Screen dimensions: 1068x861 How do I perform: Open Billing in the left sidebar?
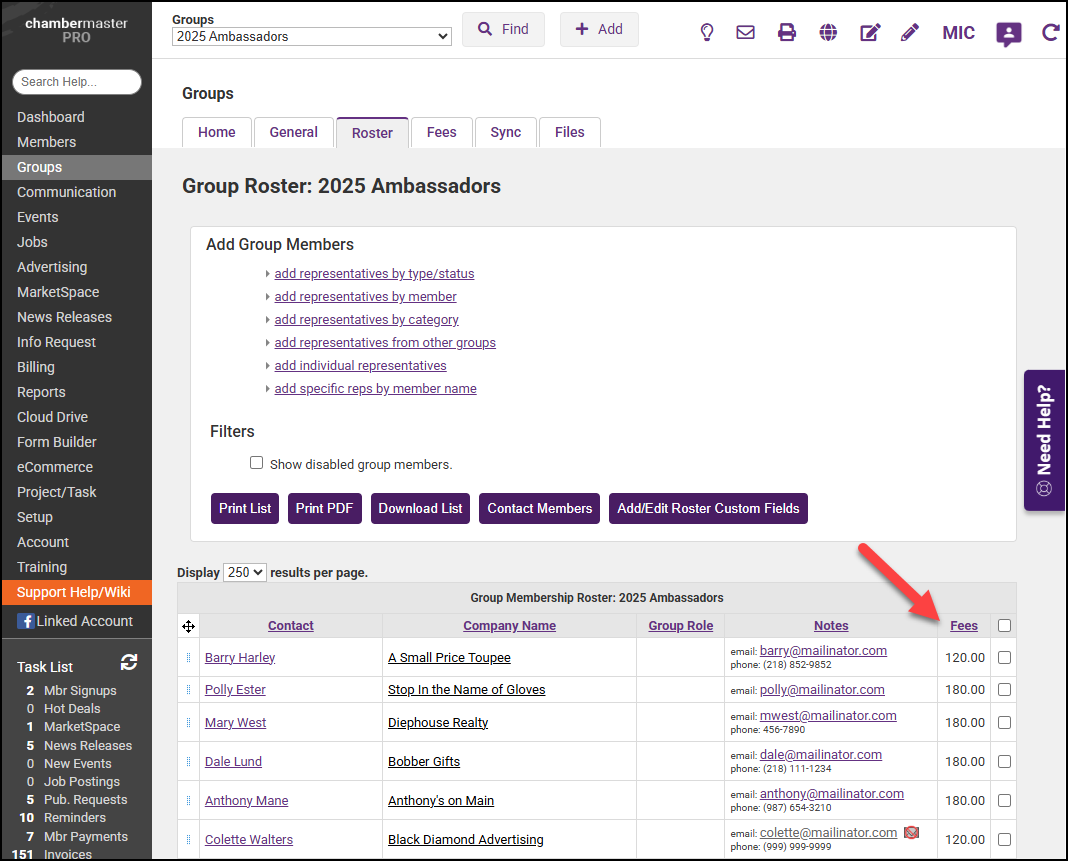click(x=36, y=367)
